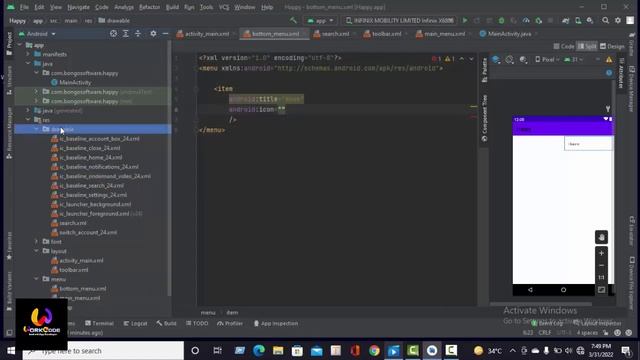640x360 pixels.
Task: Open the Pixel device preview dropdown
Action: click(547, 60)
